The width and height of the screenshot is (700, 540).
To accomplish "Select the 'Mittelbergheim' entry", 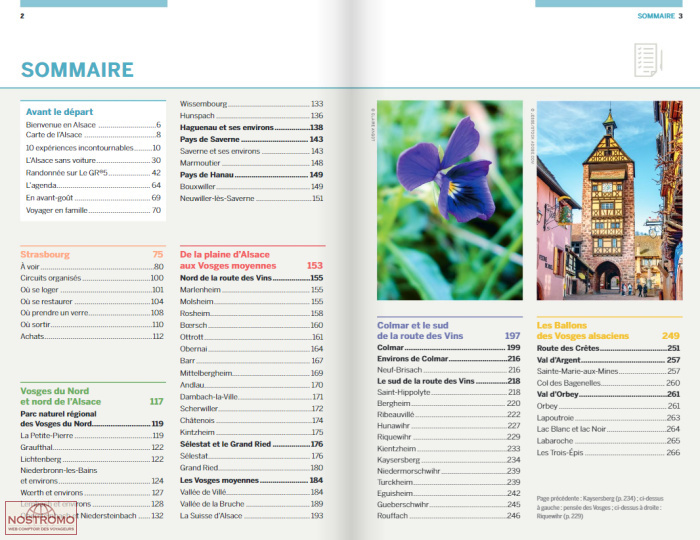I will [251, 373].
